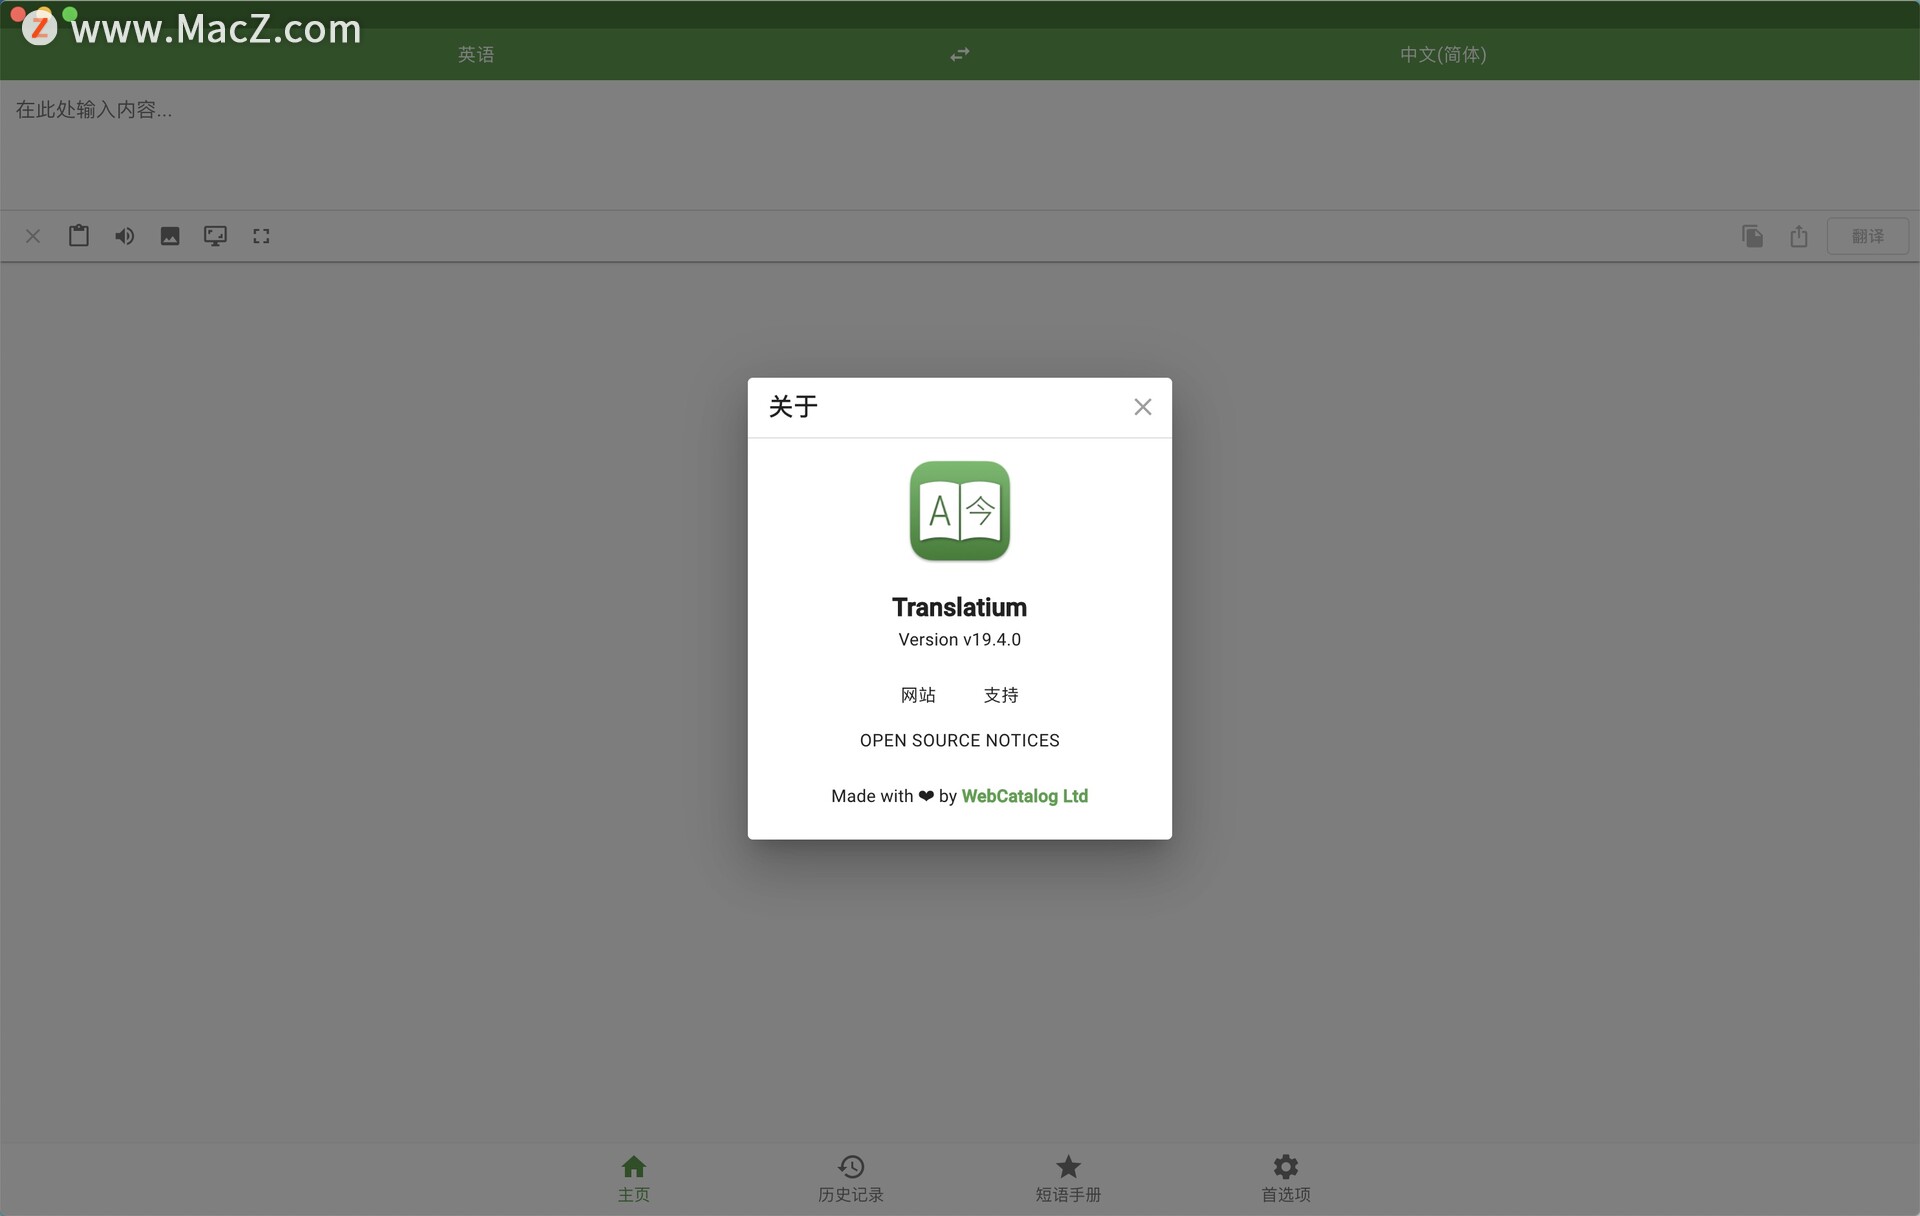Open the 短语手册 tab
This screenshot has width=1920, height=1216.
(x=1068, y=1179)
